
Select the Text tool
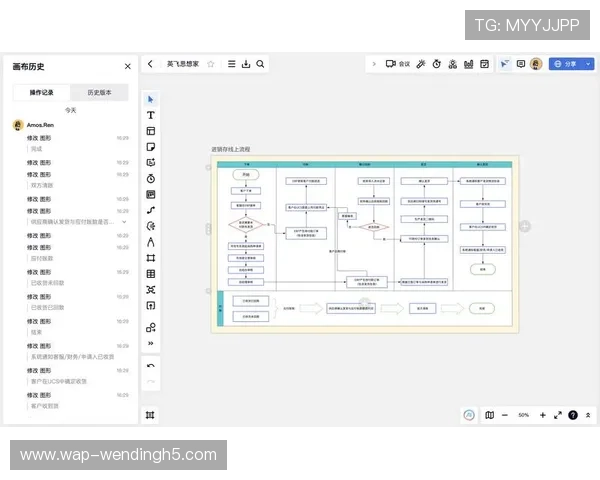pyautogui.click(x=151, y=115)
